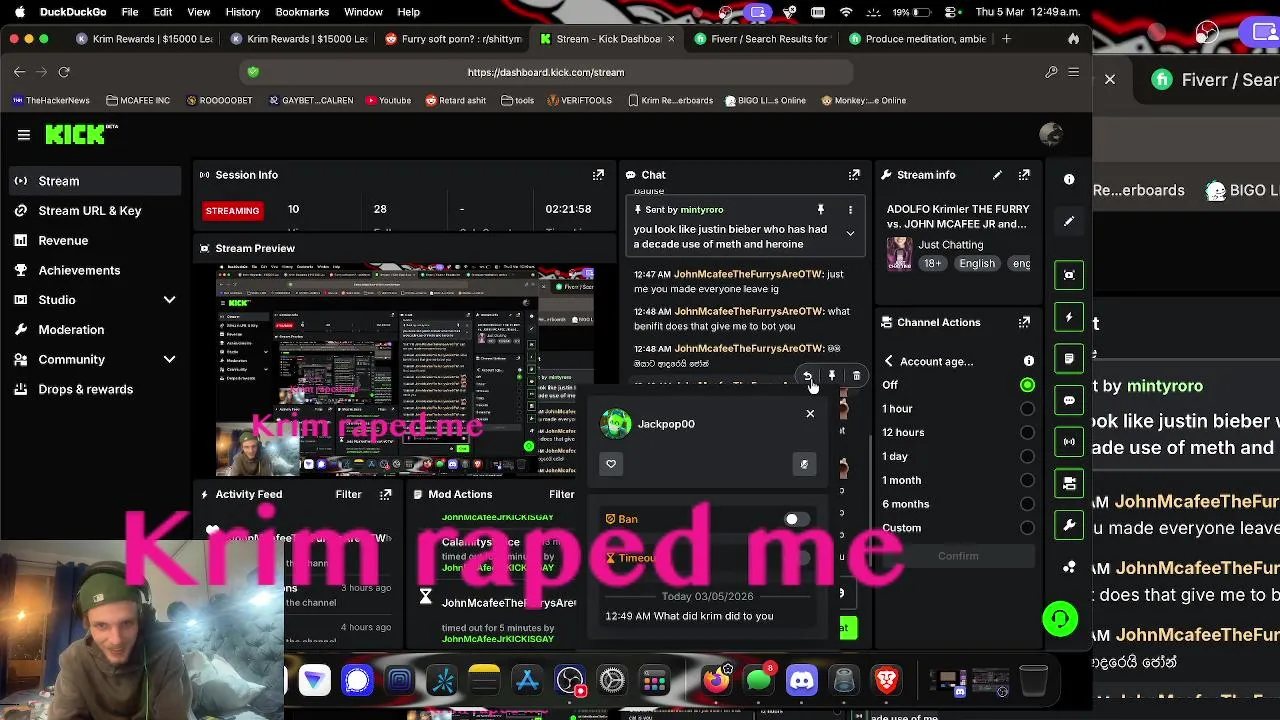Click the Confirm button in Channel Actions
This screenshot has height=720, width=1280.
[958, 556]
